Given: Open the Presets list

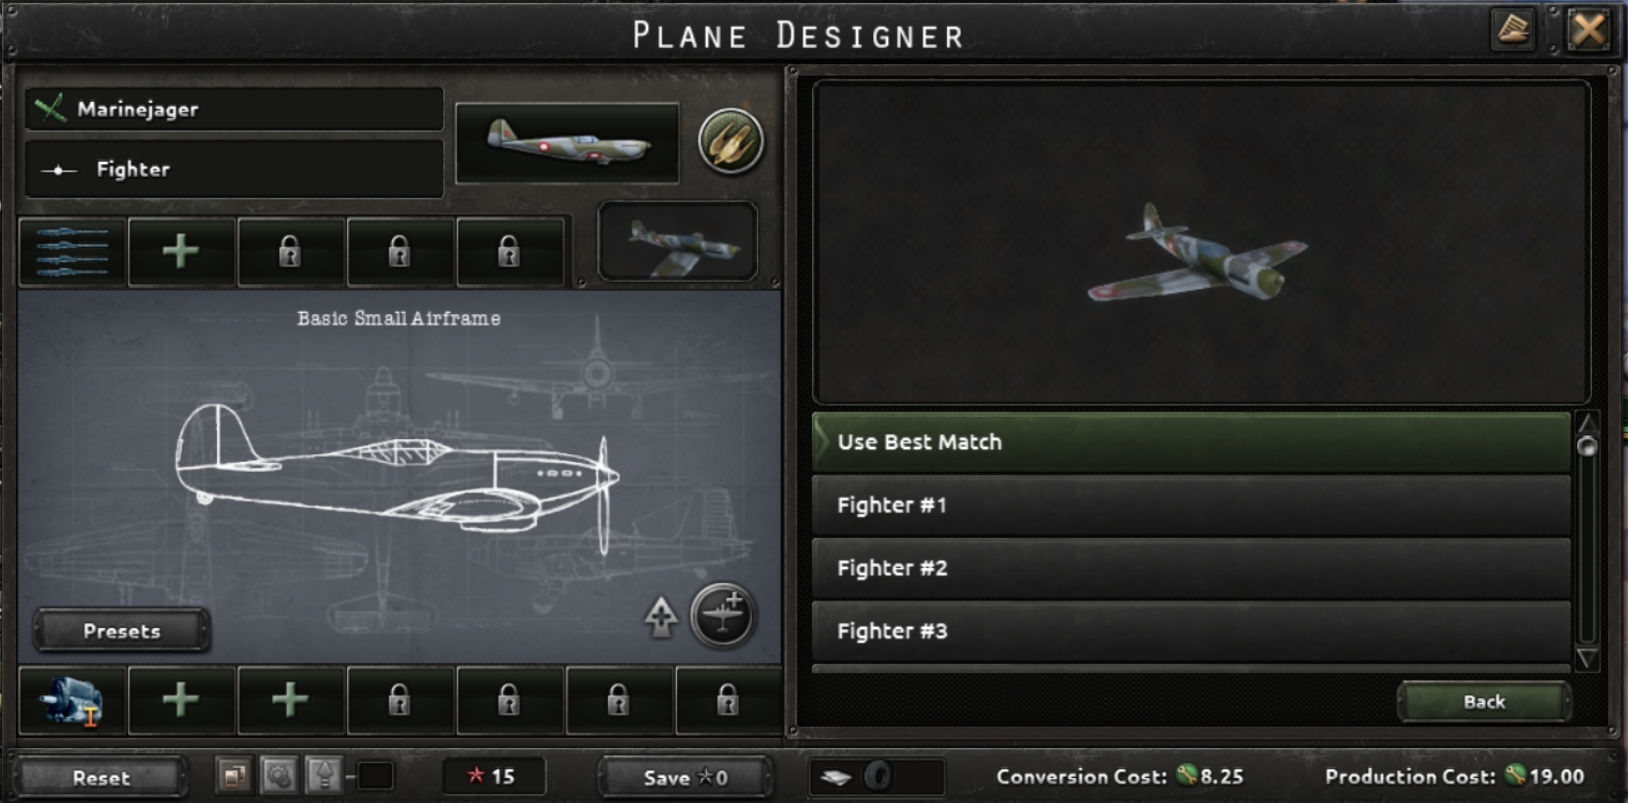Looking at the screenshot, I should pos(122,631).
